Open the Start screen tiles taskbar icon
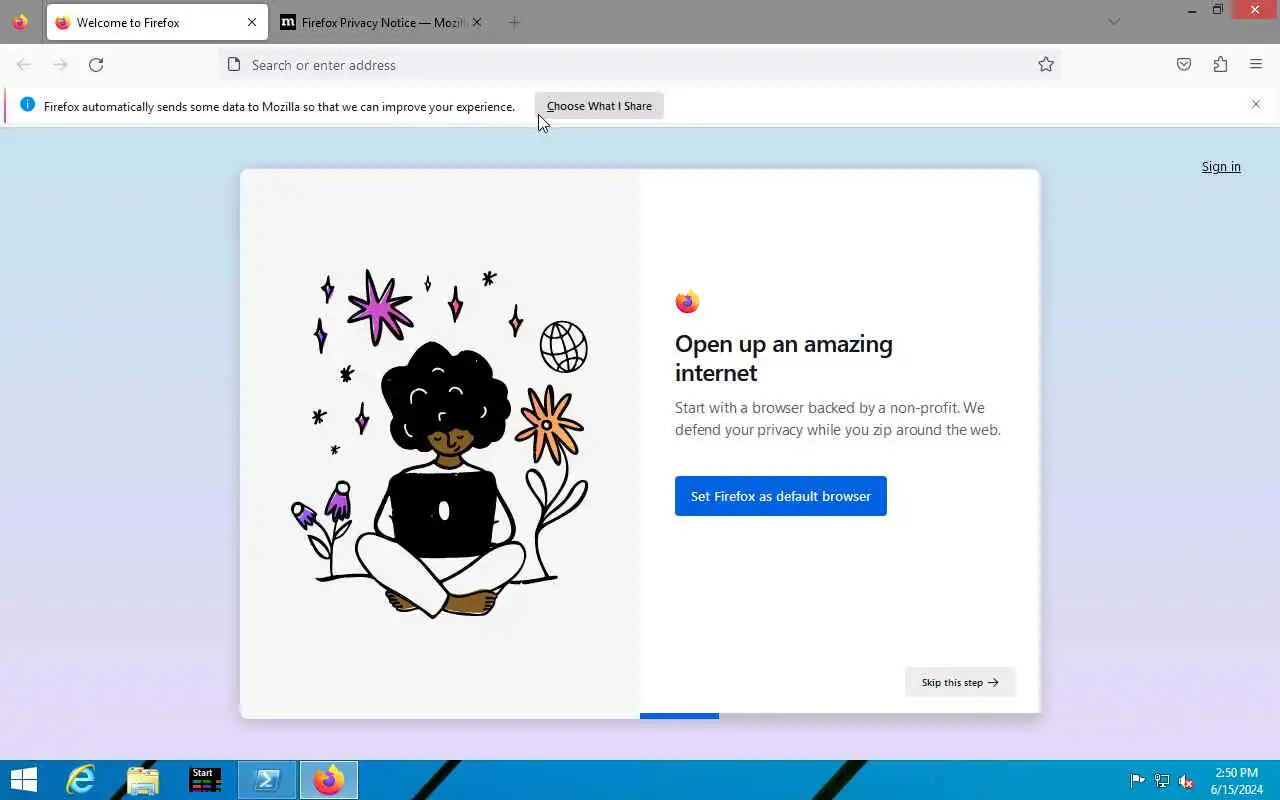 (205, 780)
